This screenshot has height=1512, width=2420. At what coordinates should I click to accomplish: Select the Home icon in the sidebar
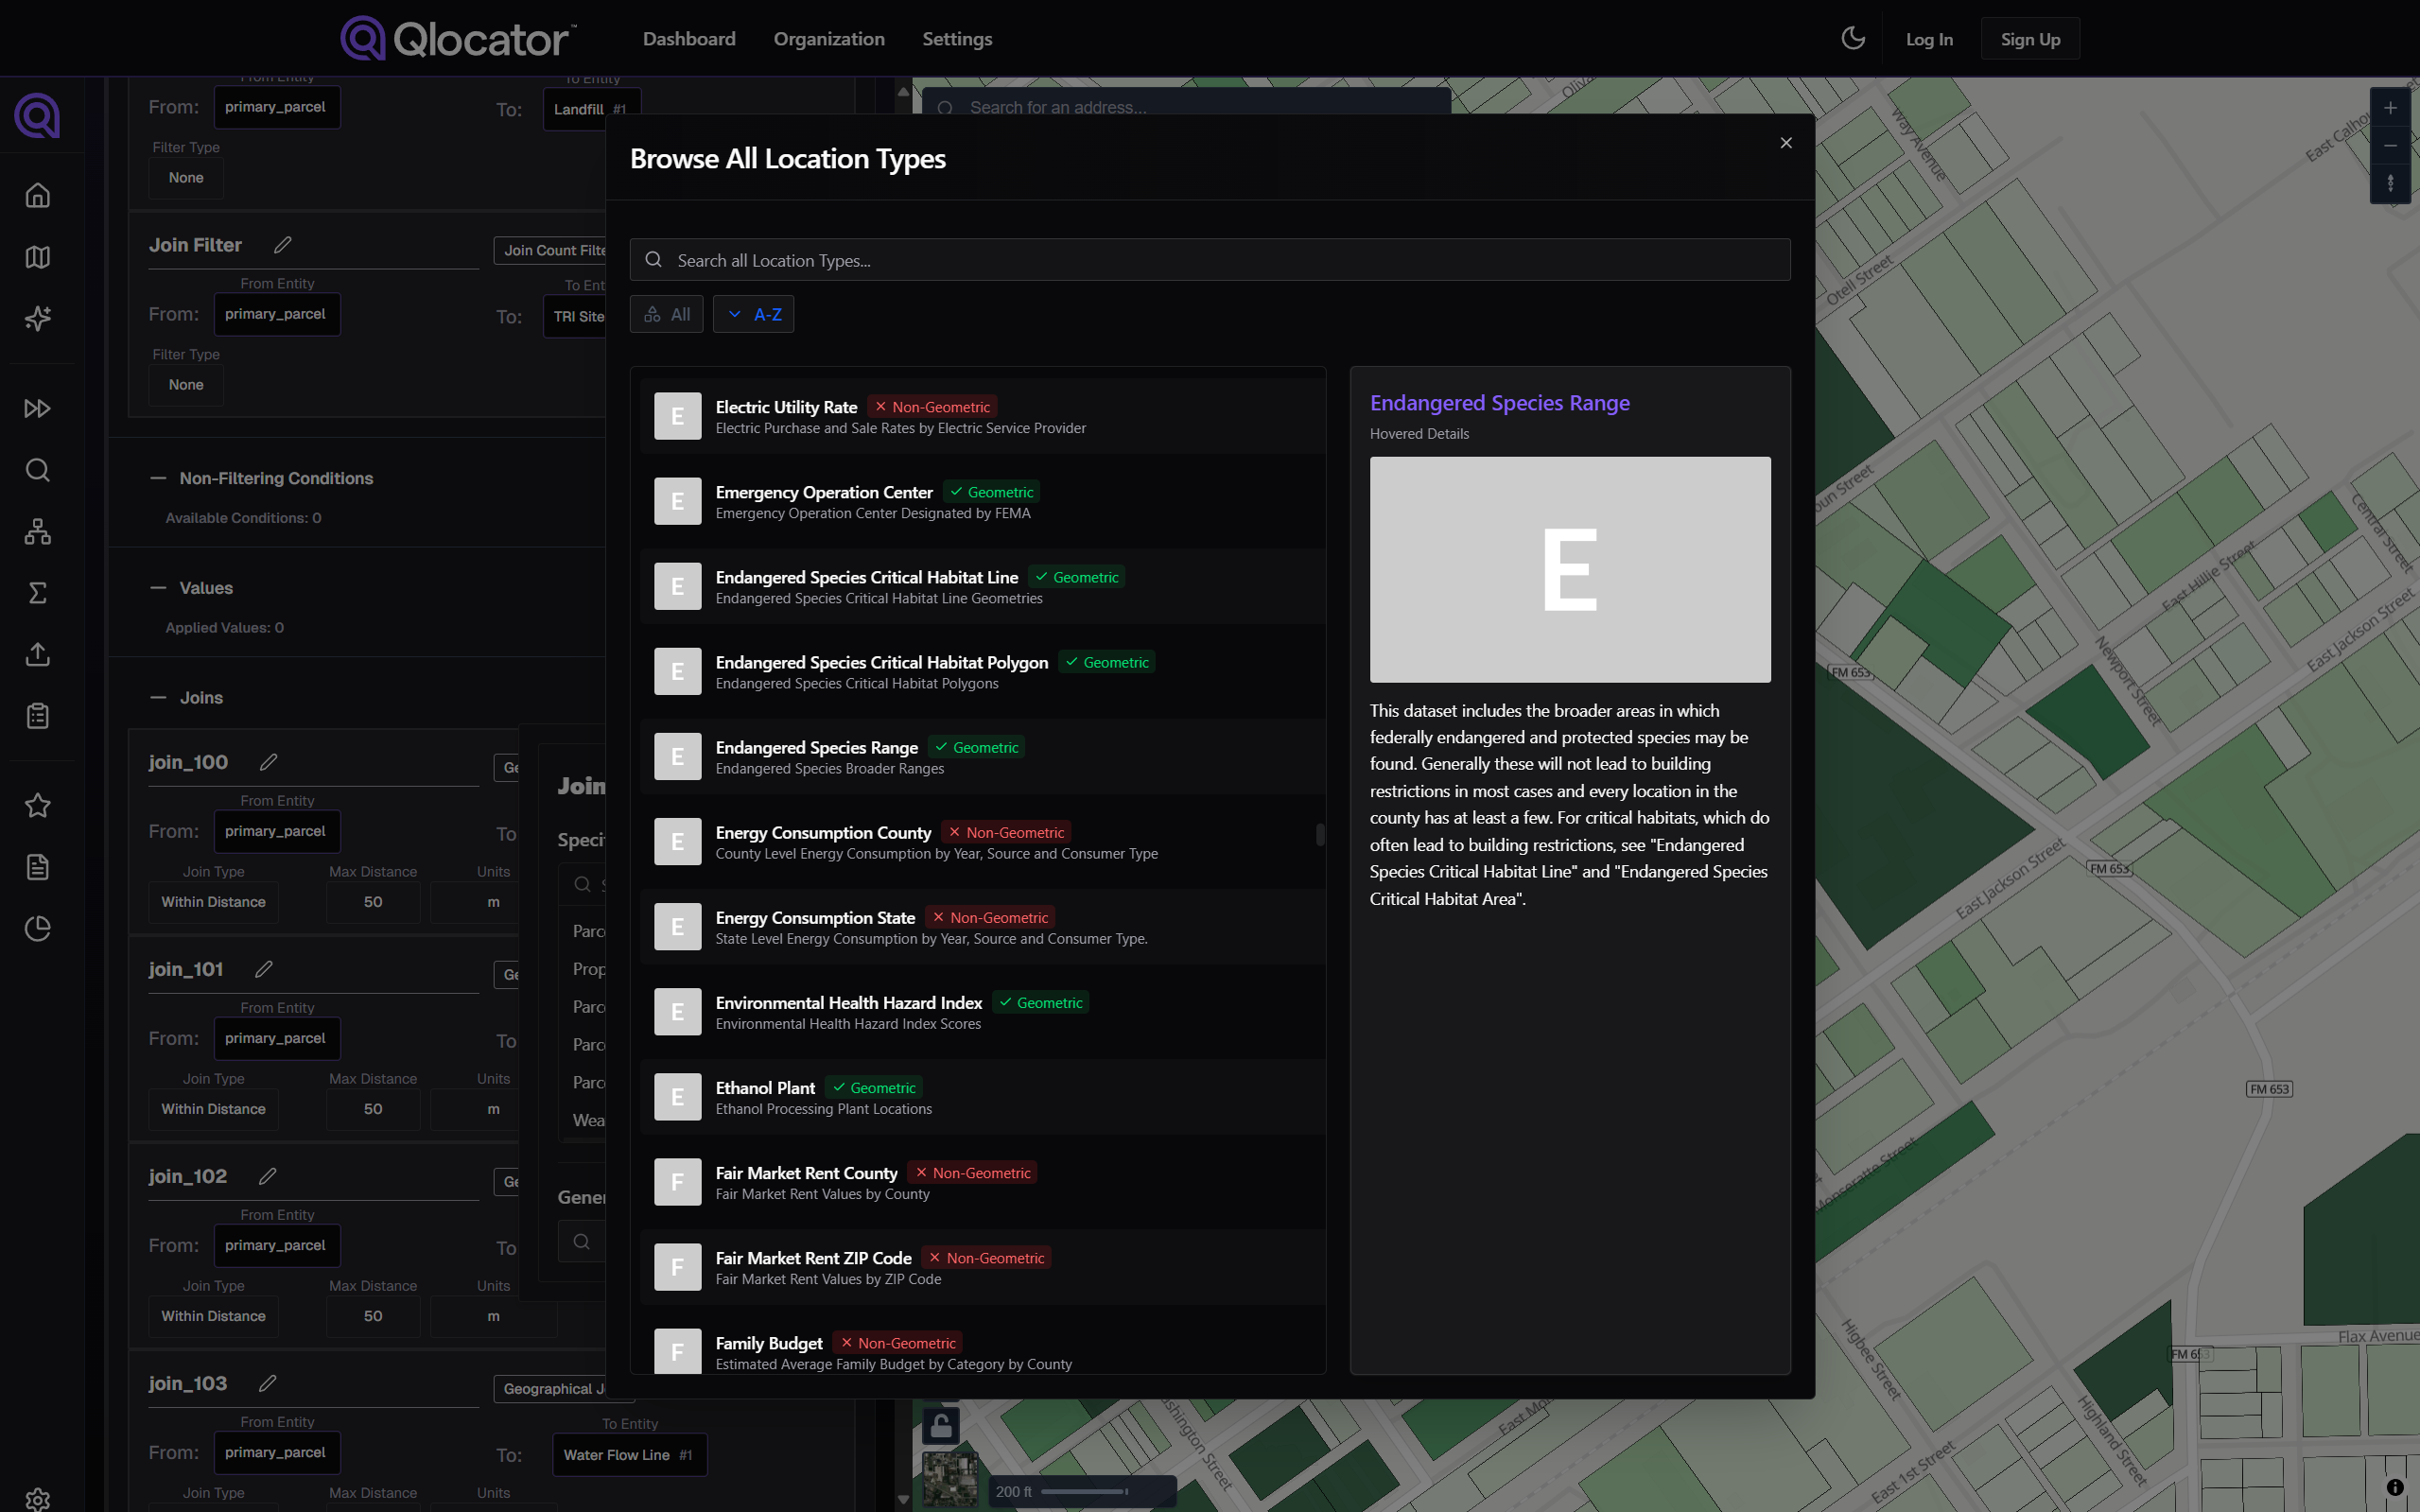(x=38, y=195)
